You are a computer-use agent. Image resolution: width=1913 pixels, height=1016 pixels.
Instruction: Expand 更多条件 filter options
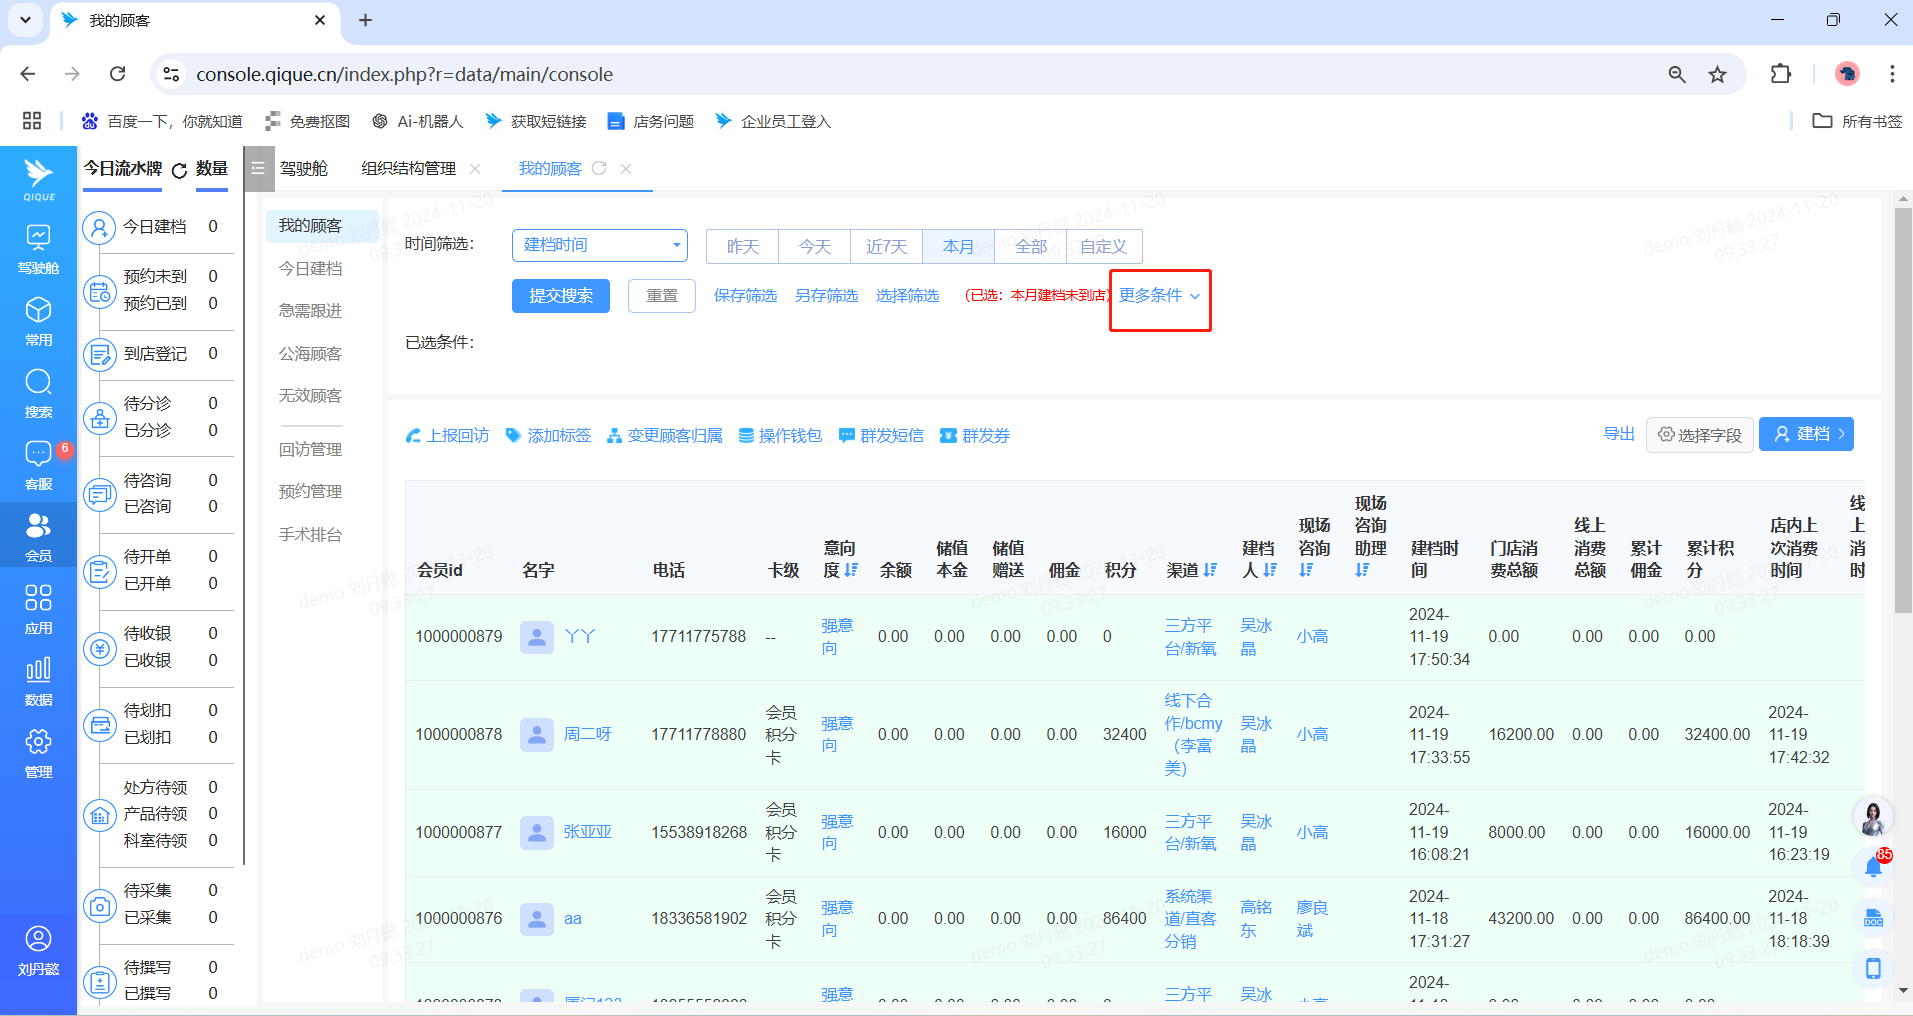[1159, 296]
